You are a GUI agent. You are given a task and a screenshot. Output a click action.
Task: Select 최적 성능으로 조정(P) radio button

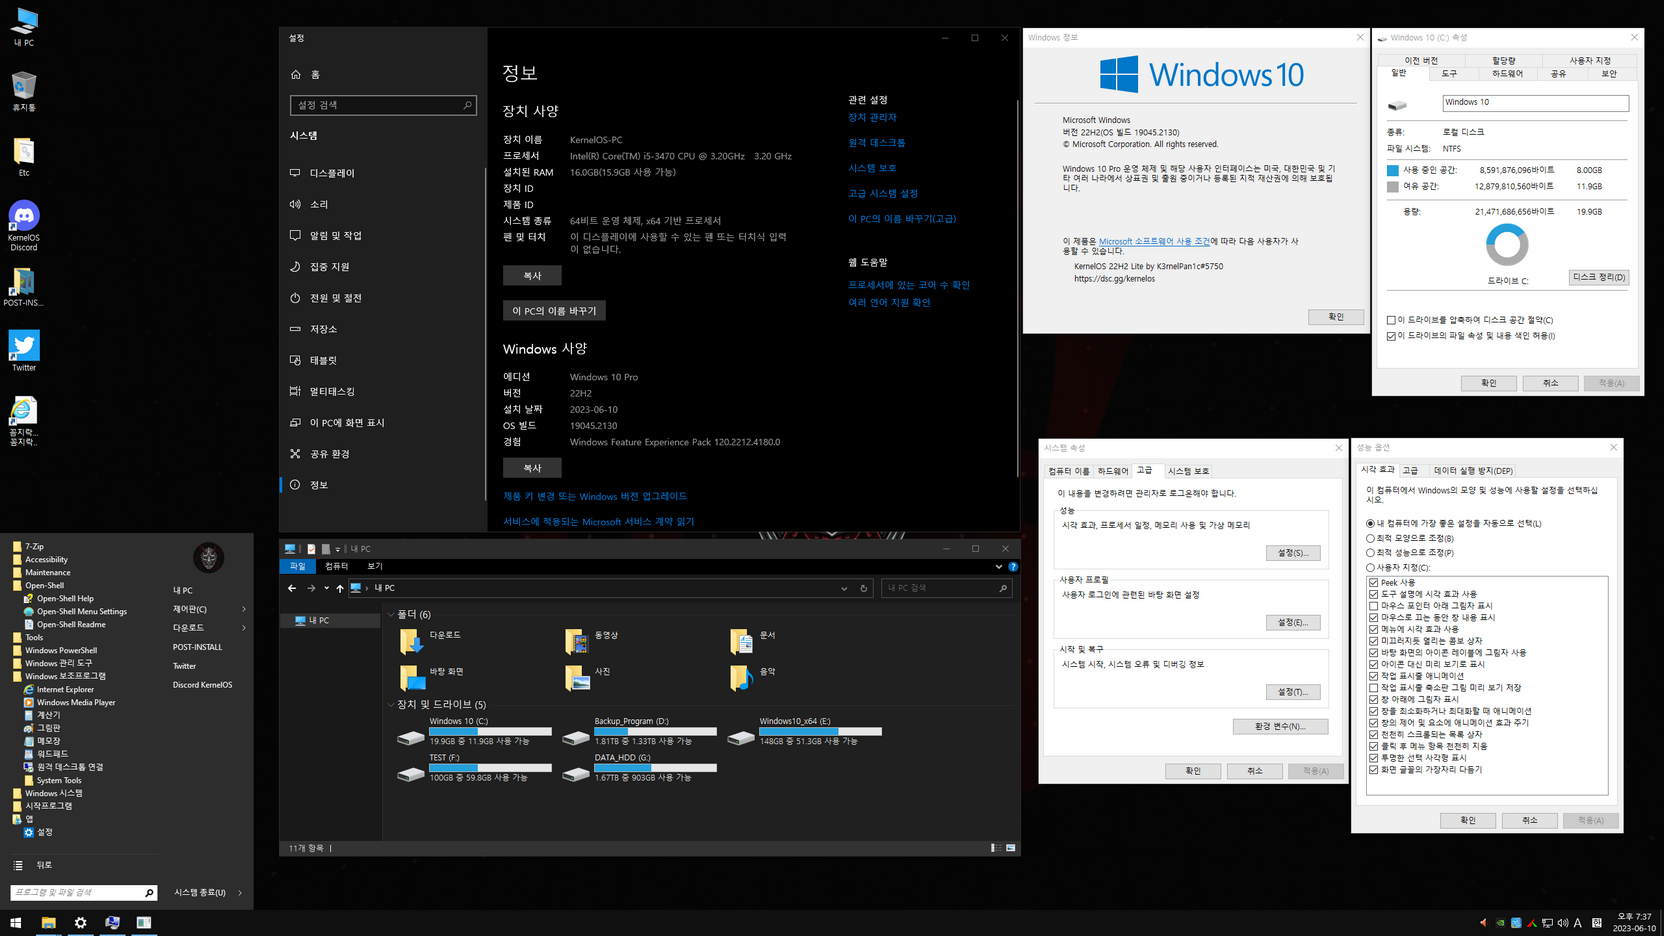pos(1371,552)
